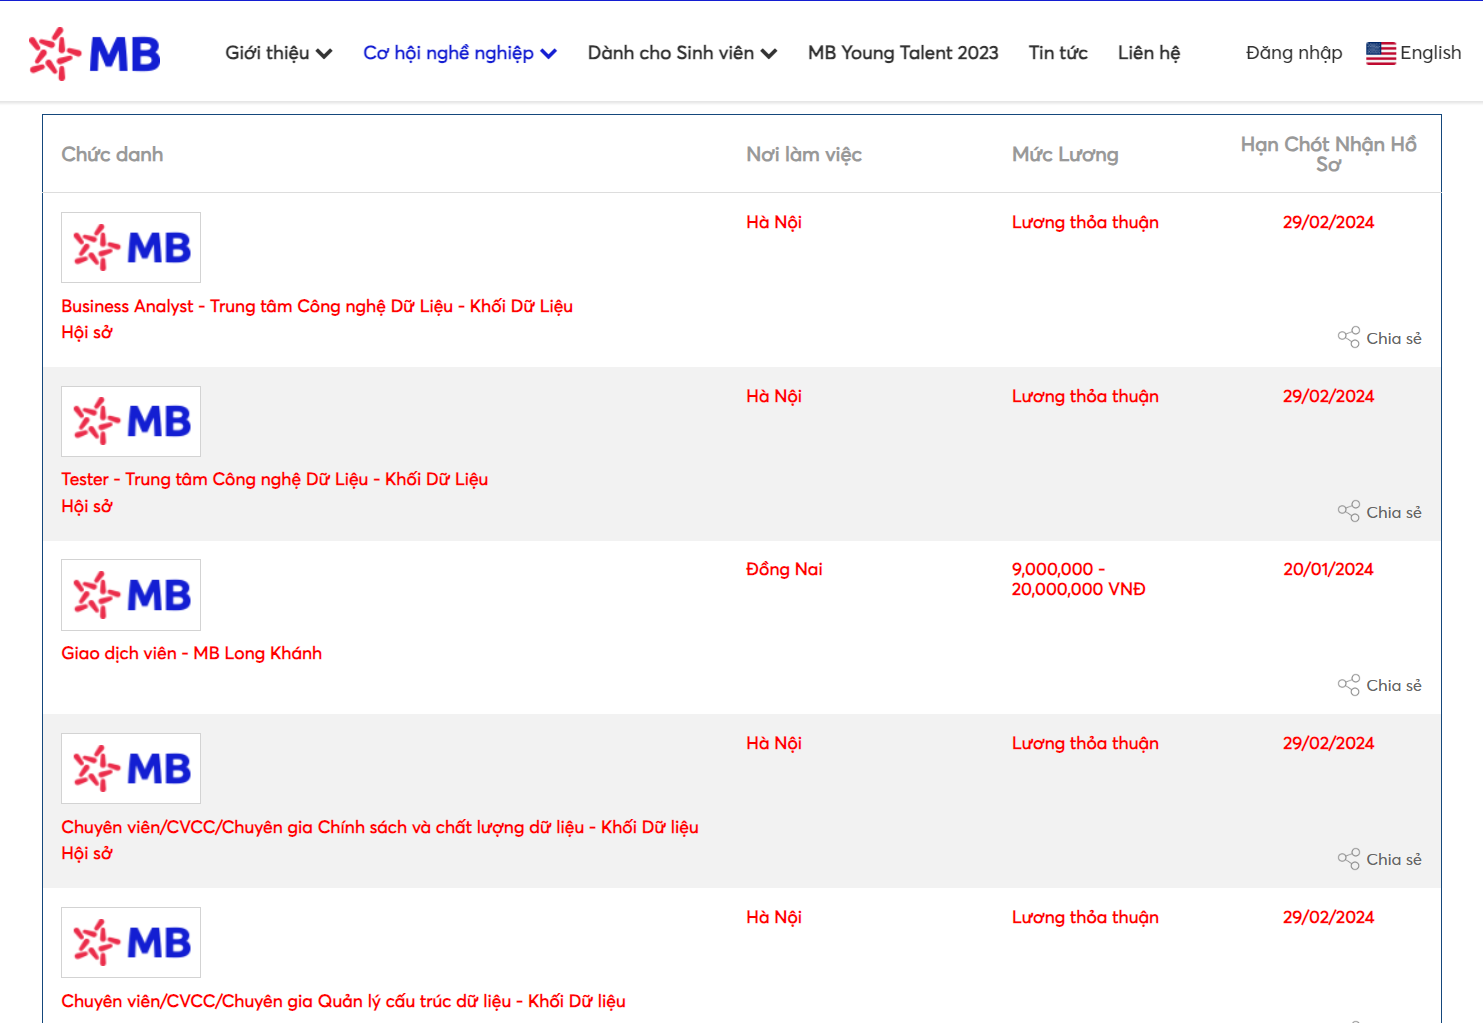This screenshot has height=1023, width=1483.
Task: Click Lương thỏa thuận of Quản lý cấu trúc job
Action: 1085,917
